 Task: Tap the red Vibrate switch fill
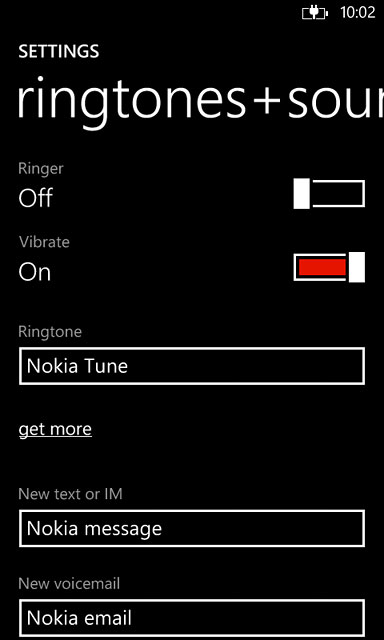(x=322, y=267)
